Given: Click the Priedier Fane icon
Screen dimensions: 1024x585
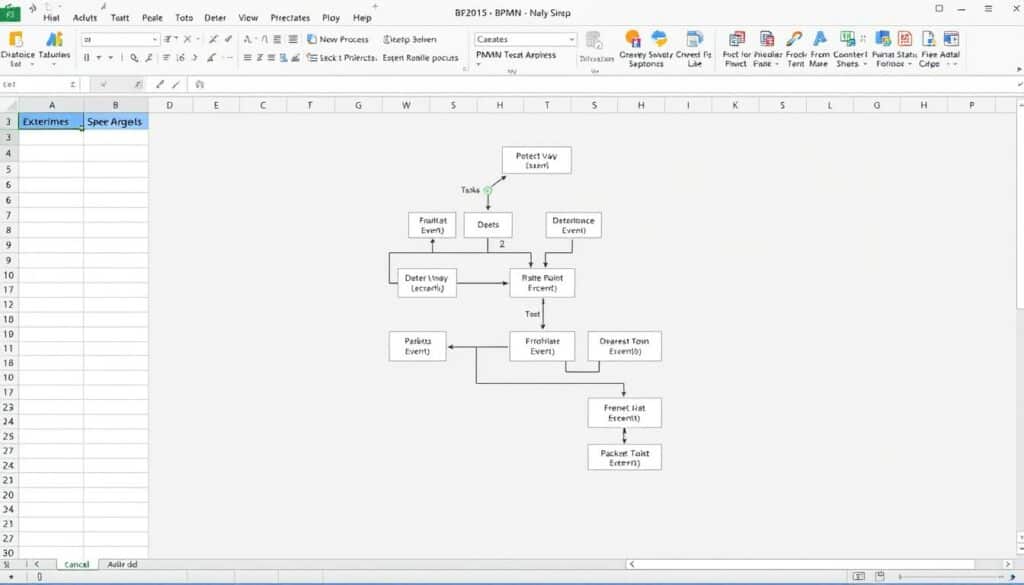Looking at the screenshot, I should point(767,39).
